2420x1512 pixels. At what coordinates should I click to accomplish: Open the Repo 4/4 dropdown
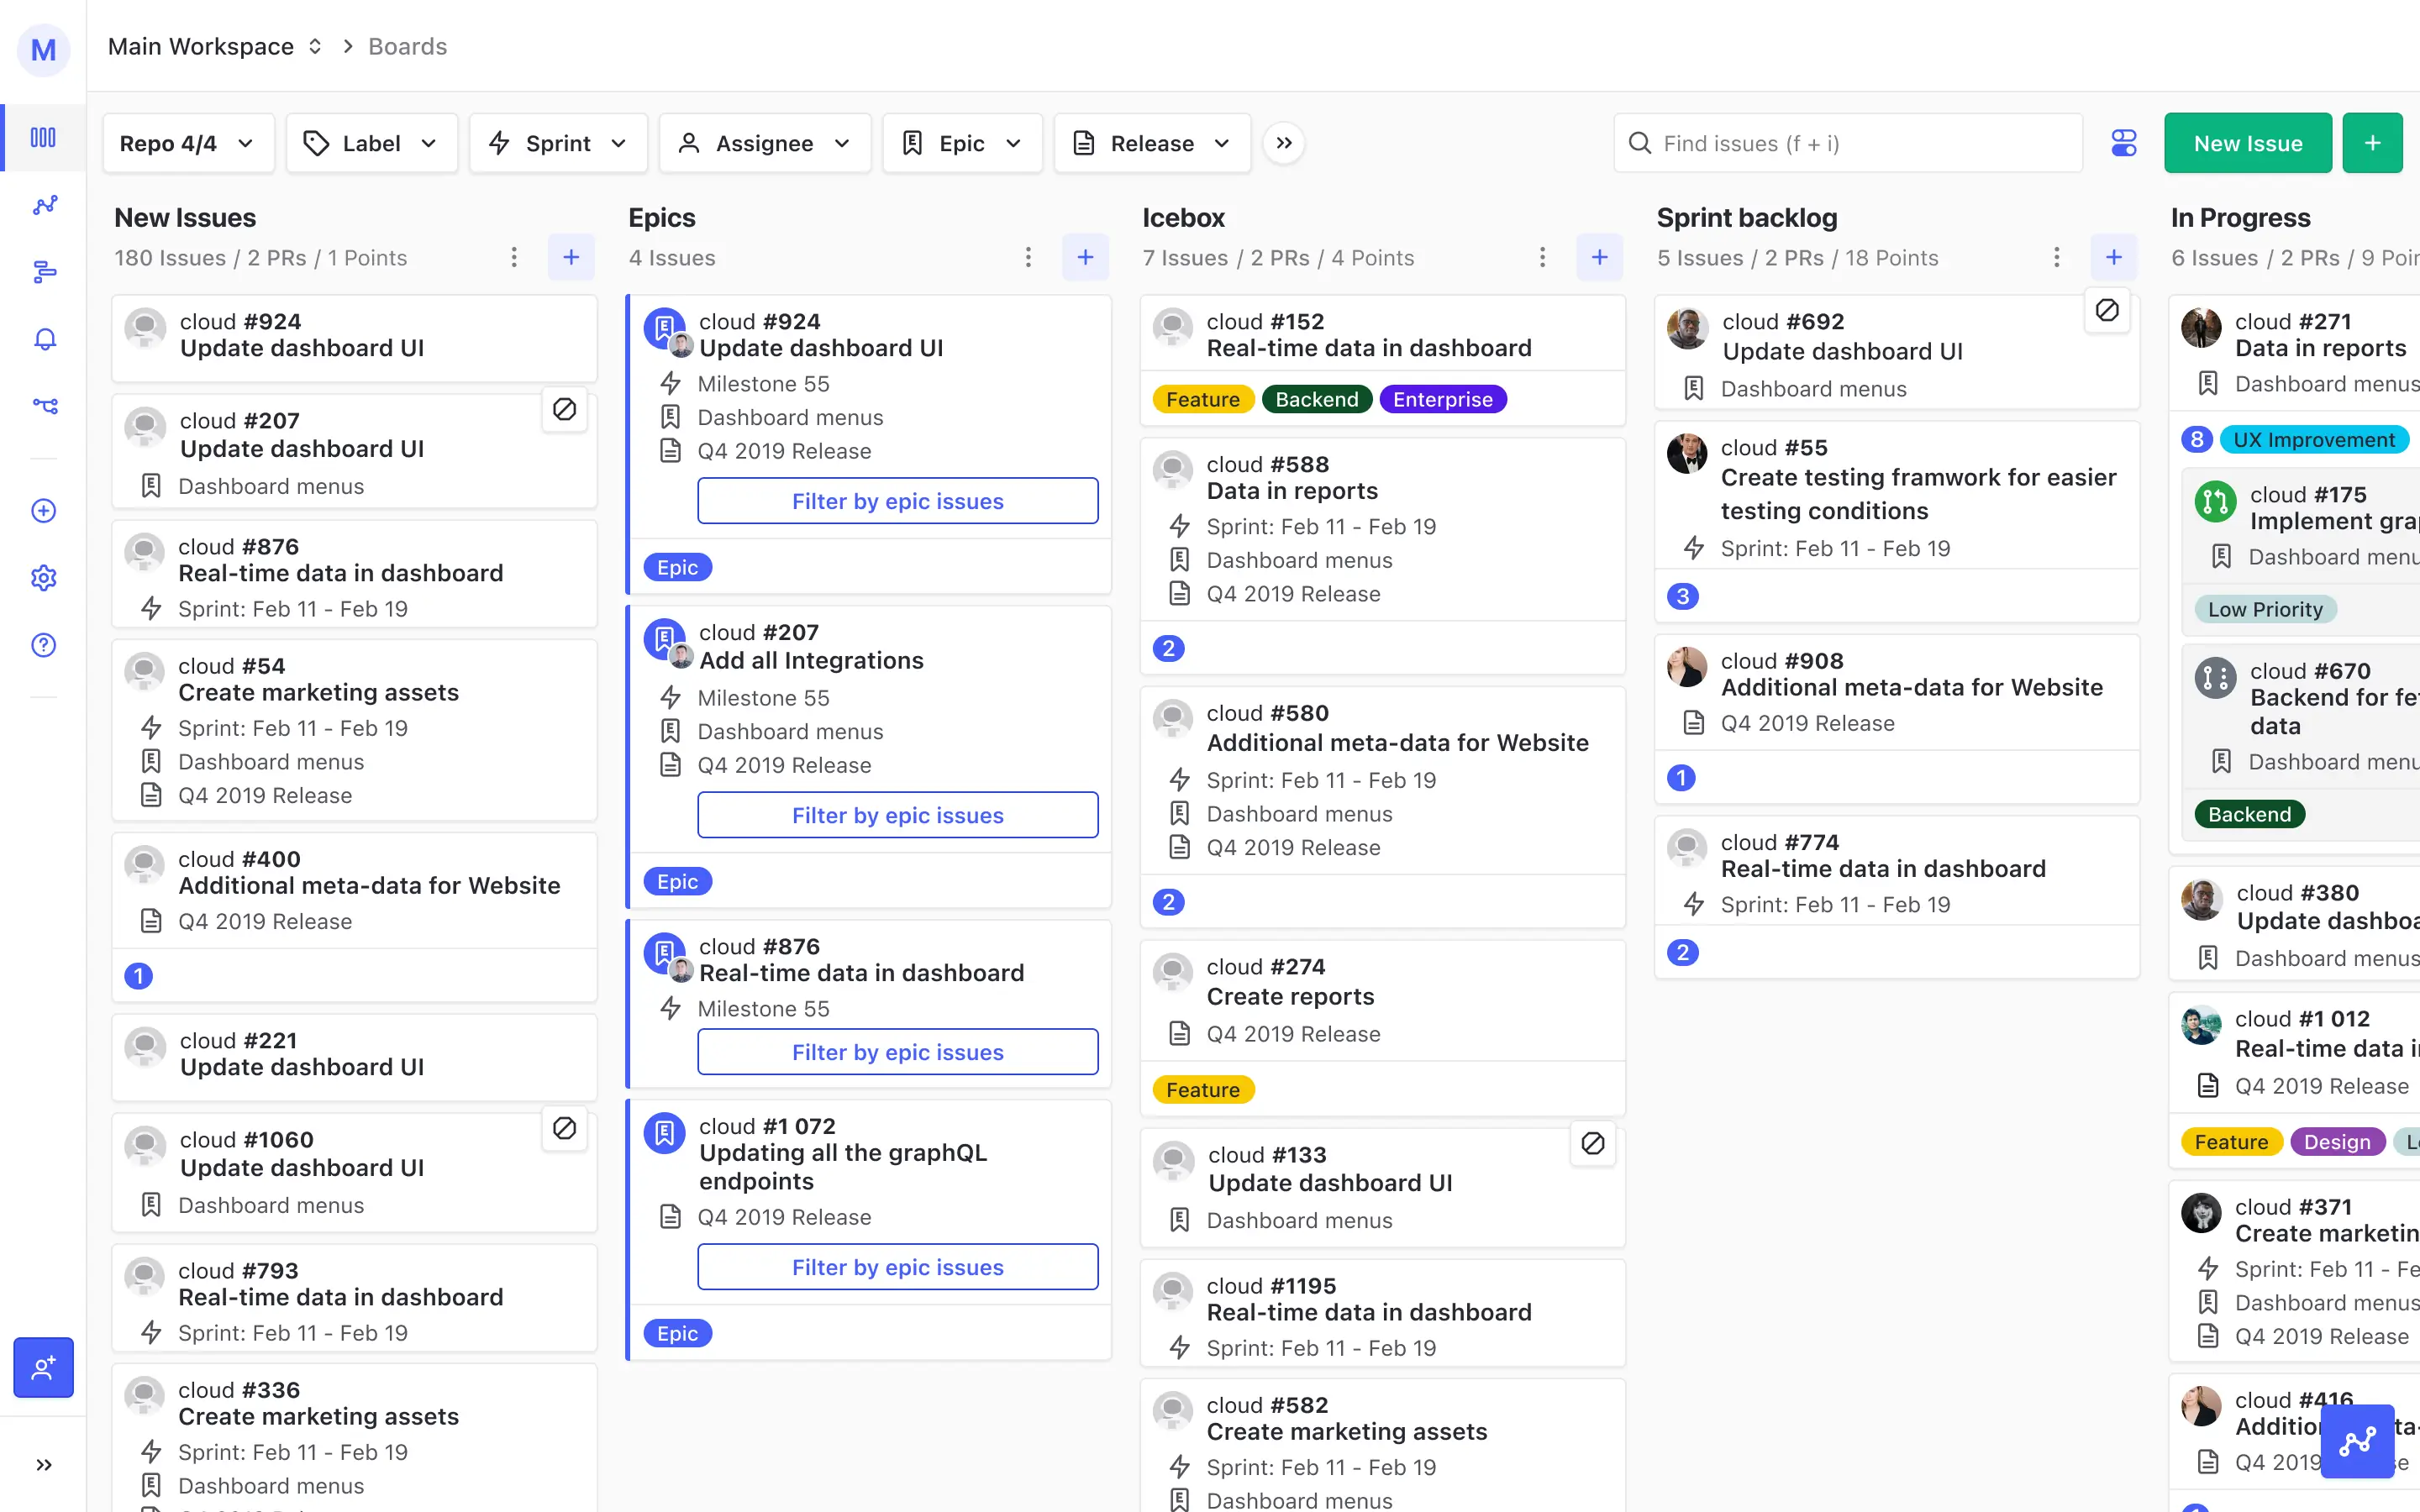click(188, 143)
